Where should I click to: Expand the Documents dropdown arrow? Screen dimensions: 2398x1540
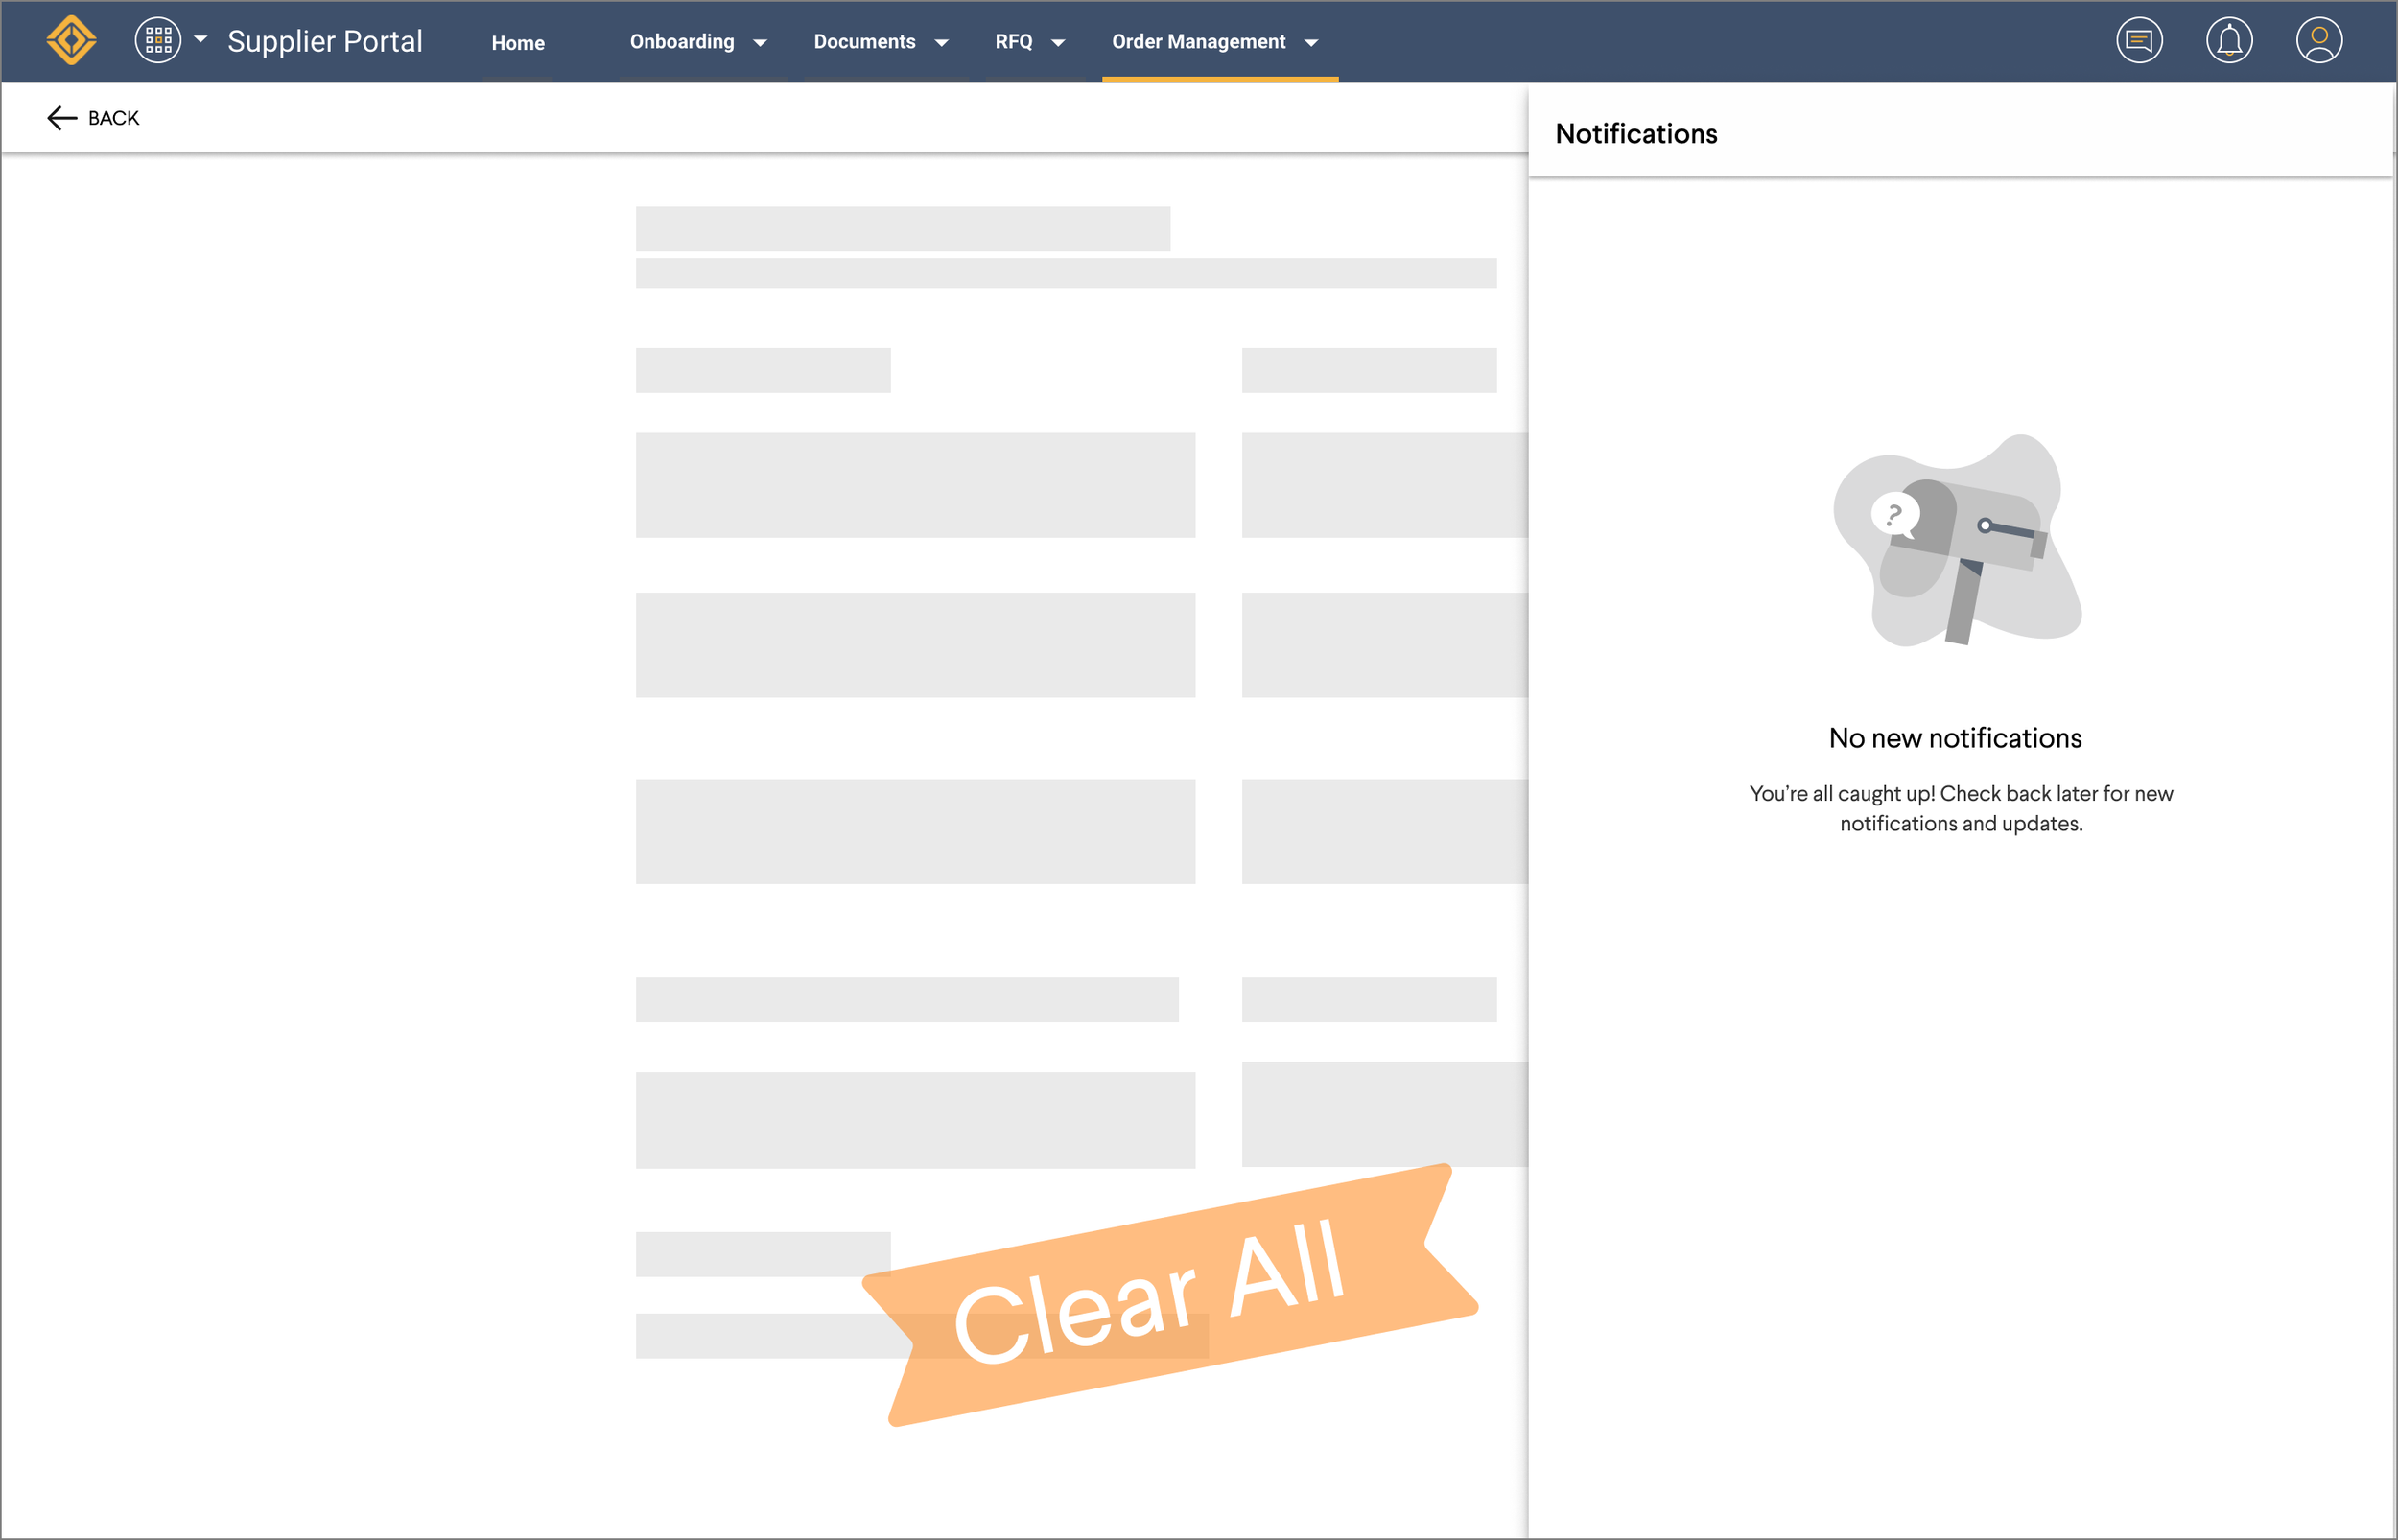click(x=941, y=43)
